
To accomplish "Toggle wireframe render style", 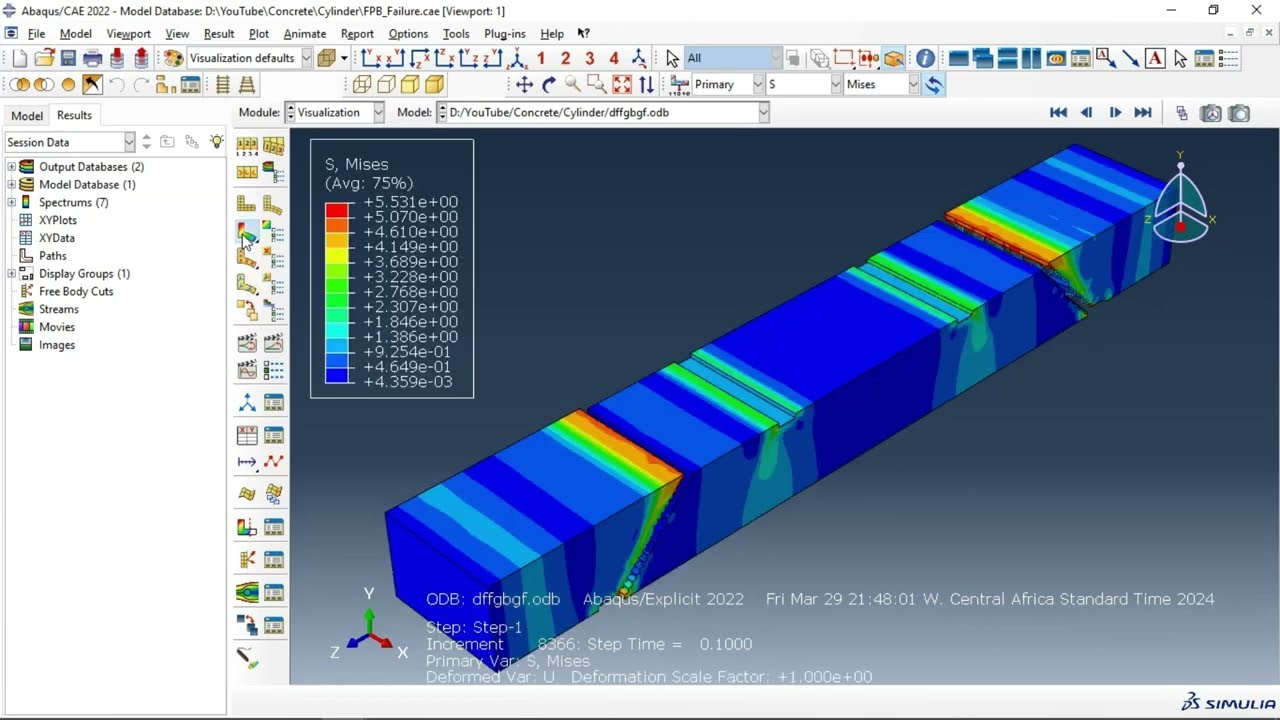I will coord(362,85).
